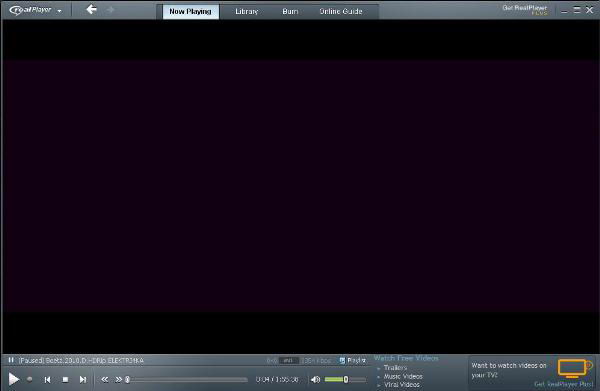
Task: Maximize the RealPlayer window
Action: [577, 10]
